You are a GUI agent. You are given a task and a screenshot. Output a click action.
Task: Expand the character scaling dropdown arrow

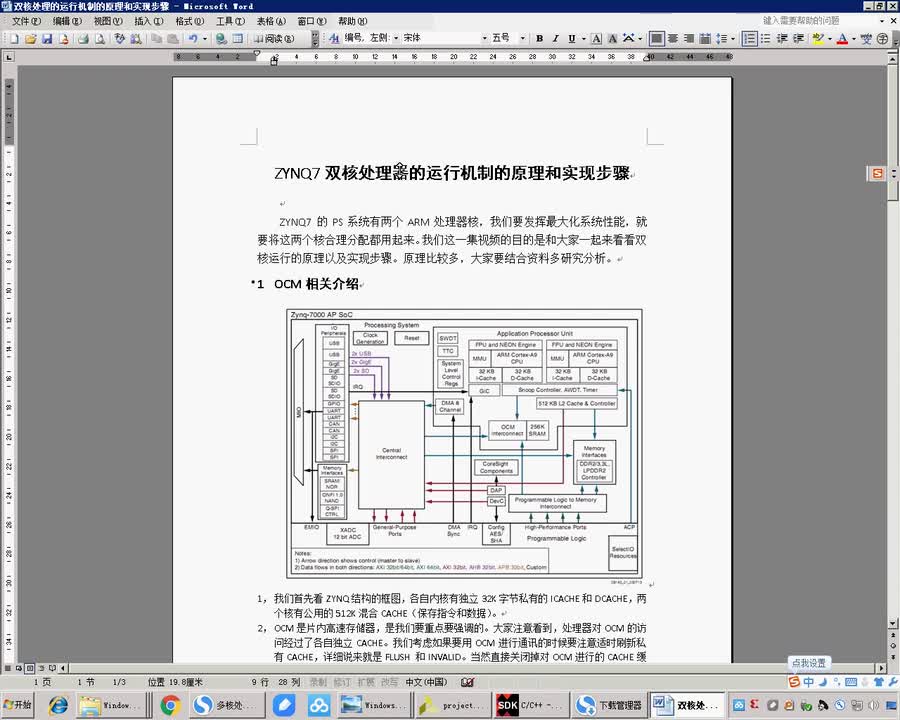(x=639, y=38)
